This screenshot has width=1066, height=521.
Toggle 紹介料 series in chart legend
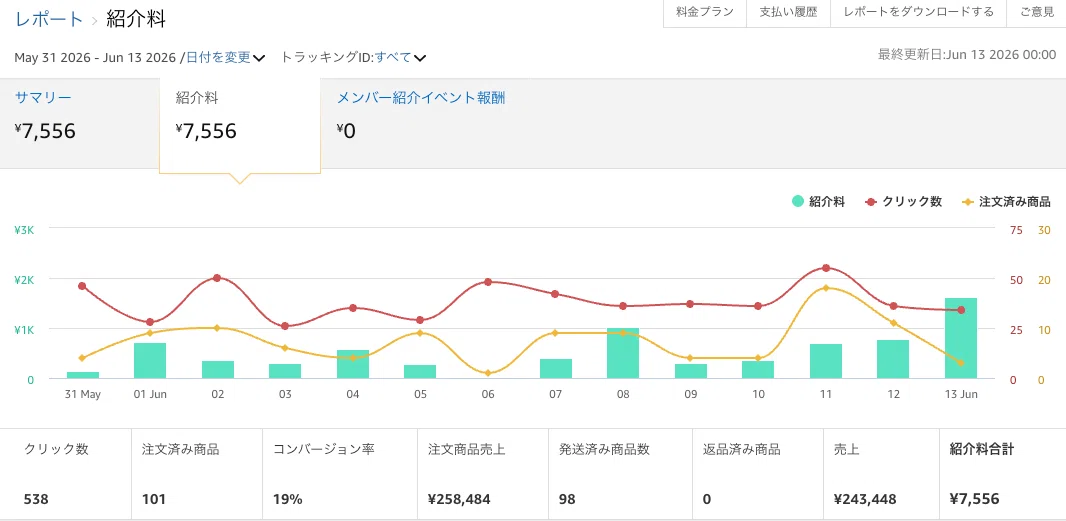819,201
